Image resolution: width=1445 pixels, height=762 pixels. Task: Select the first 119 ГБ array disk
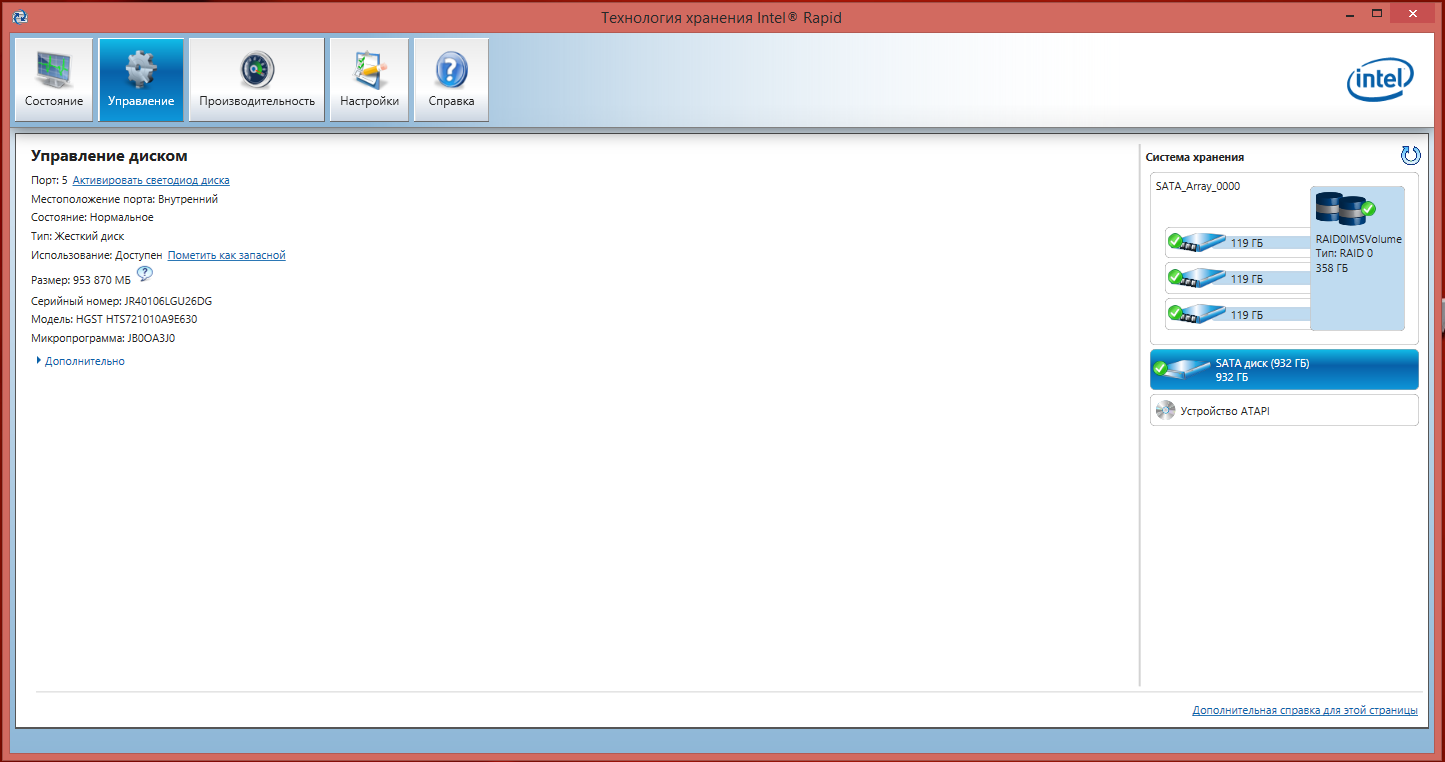(x=1238, y=242)
